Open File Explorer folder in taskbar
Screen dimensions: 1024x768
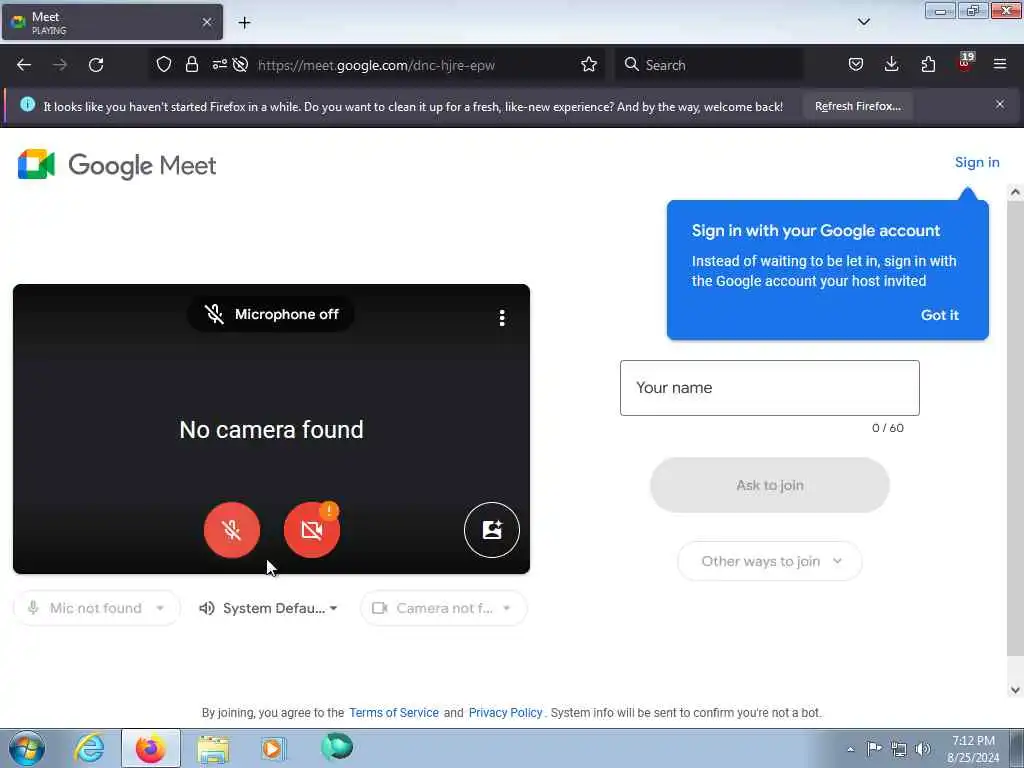(213, 749)
